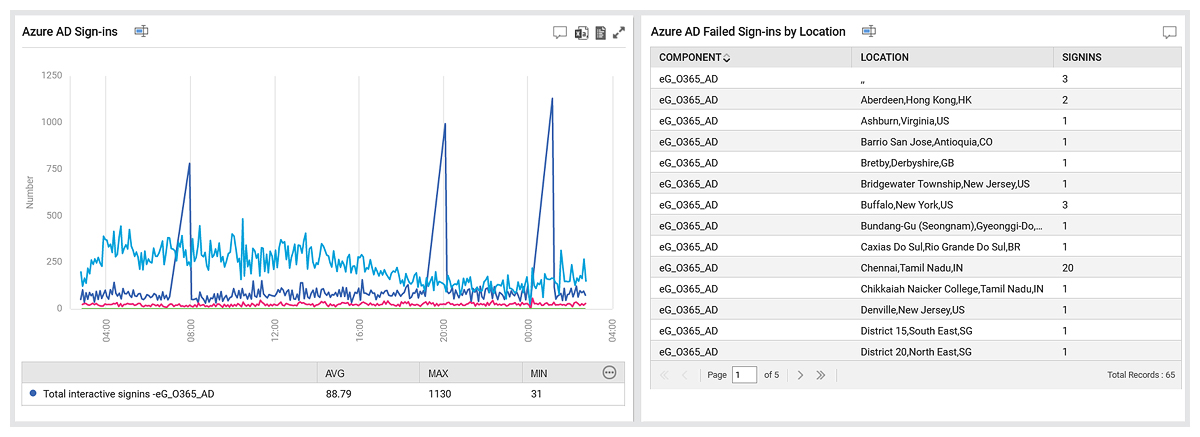Click the page number input field
The image size is (1200, 437).
[745, 375]
